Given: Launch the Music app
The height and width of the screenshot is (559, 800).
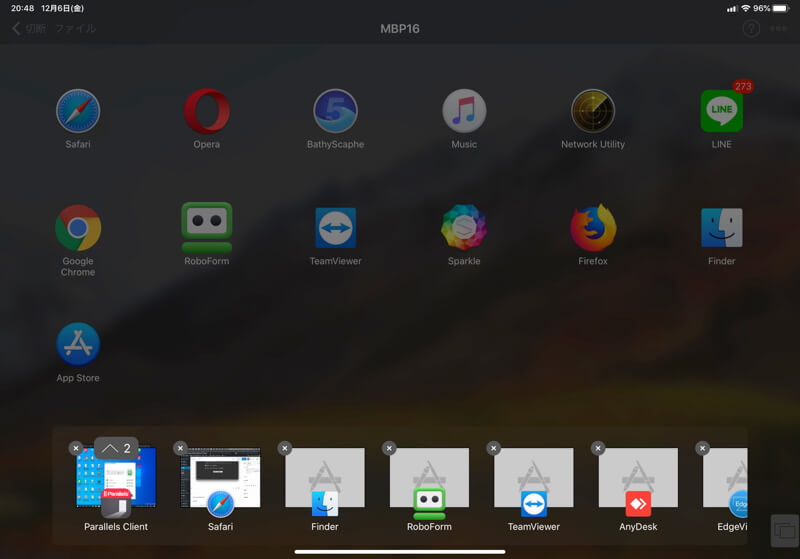Looking at the screenshot, I should pyautogui.click(x=464, y=111).
